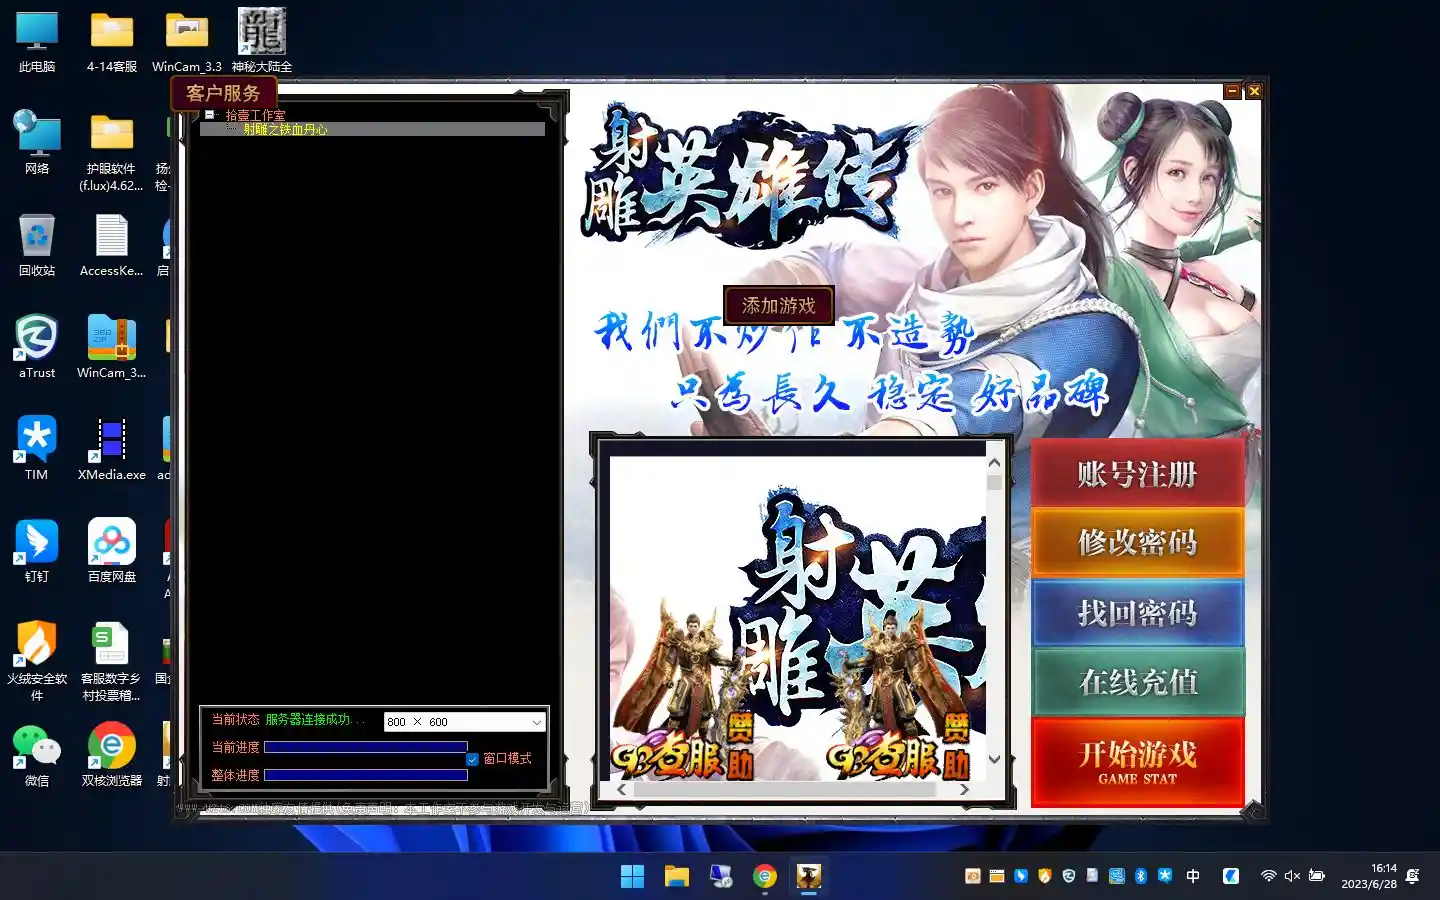Open WinCam_3... archive icon
The height and width of the screenshot is (900, 1440).
(x=112, y=348)
